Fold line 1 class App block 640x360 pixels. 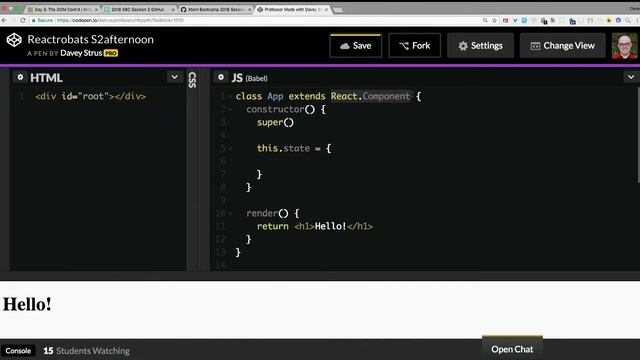231,96
